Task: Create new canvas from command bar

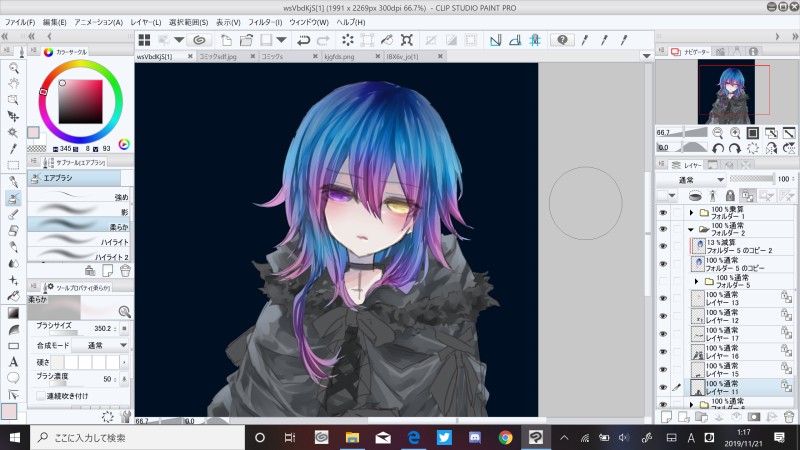Action: click(x=227, y=40)
